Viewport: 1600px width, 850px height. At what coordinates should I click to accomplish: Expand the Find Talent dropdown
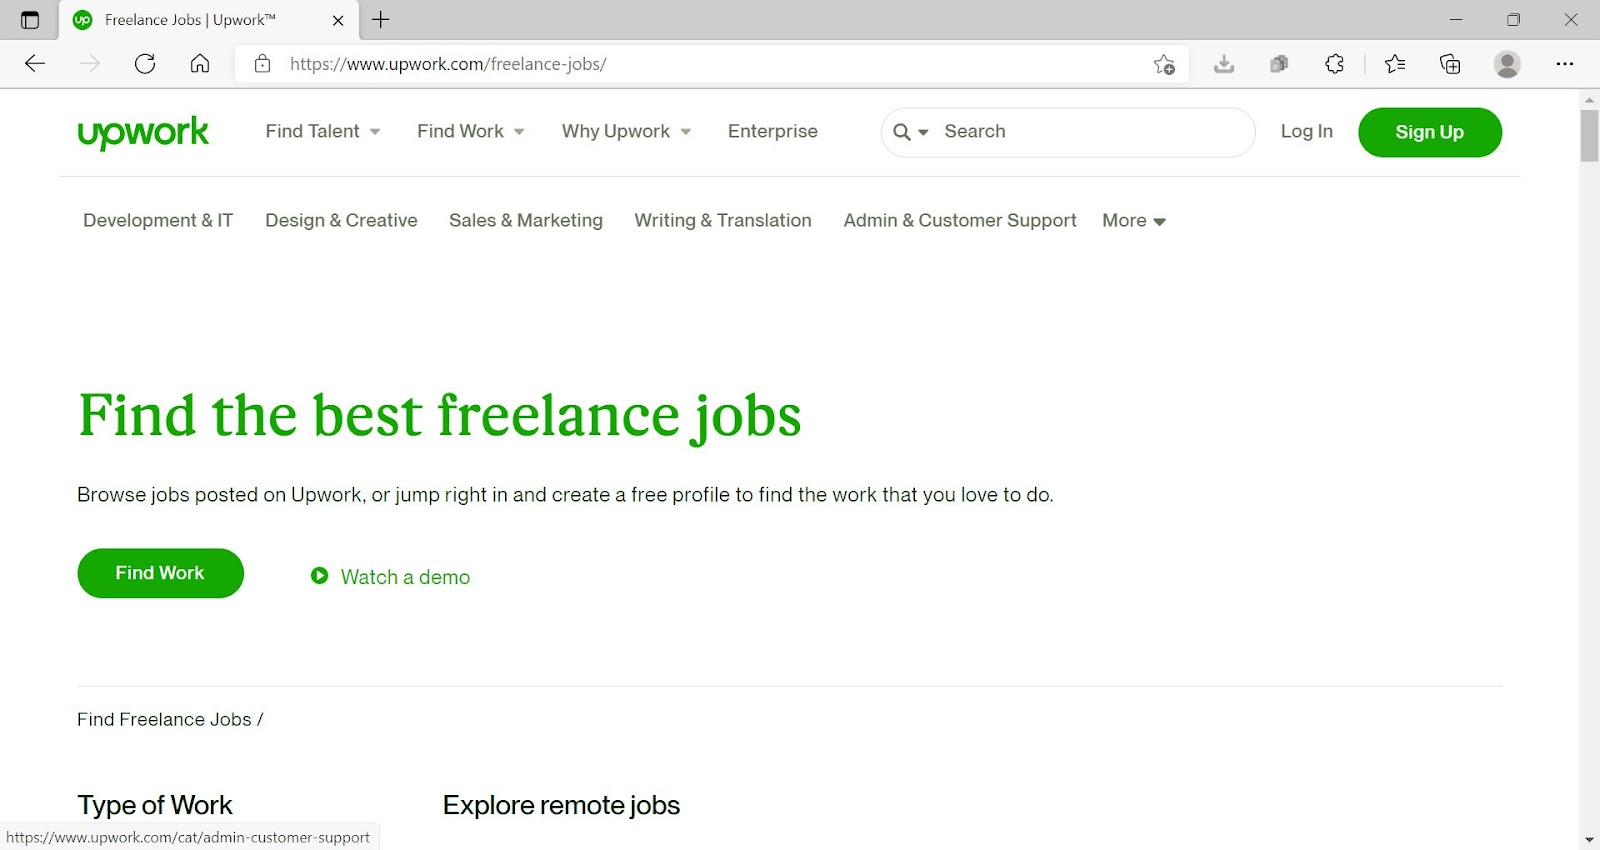(x=323, y=131)
